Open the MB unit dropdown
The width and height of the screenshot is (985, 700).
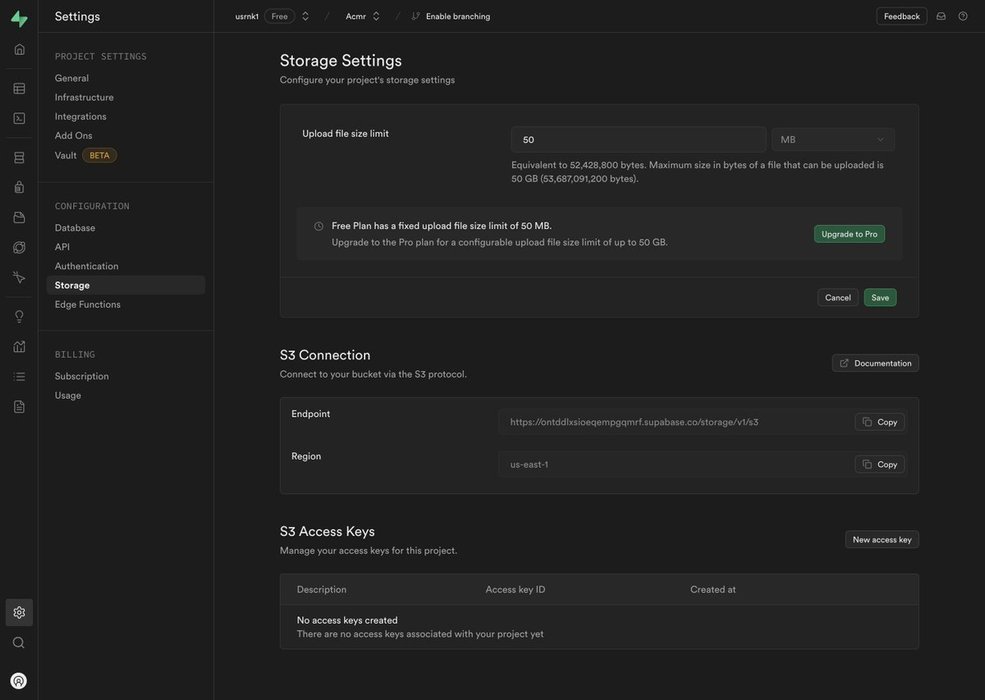[832, 140]
